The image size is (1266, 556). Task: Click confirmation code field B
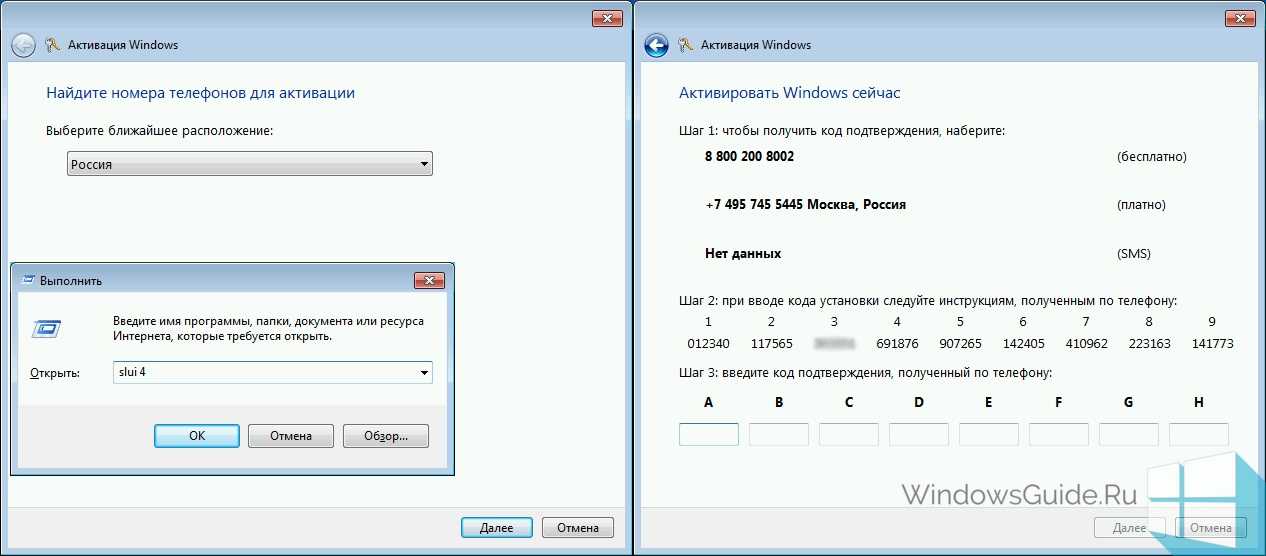click(x=779, y=434)
